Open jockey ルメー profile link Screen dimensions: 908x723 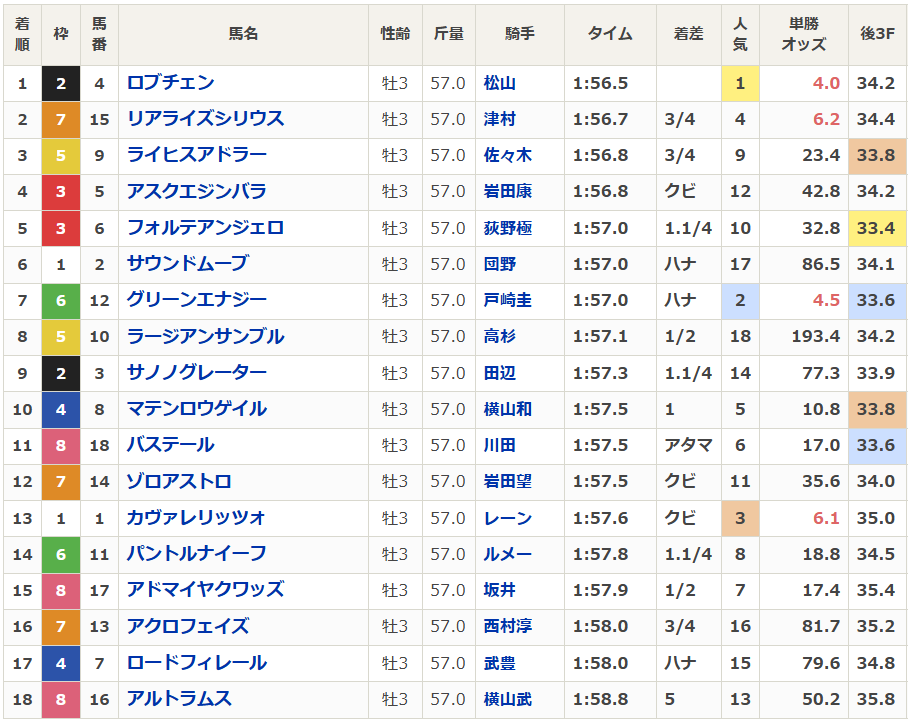pyautogui.click(x=508, y=554)
